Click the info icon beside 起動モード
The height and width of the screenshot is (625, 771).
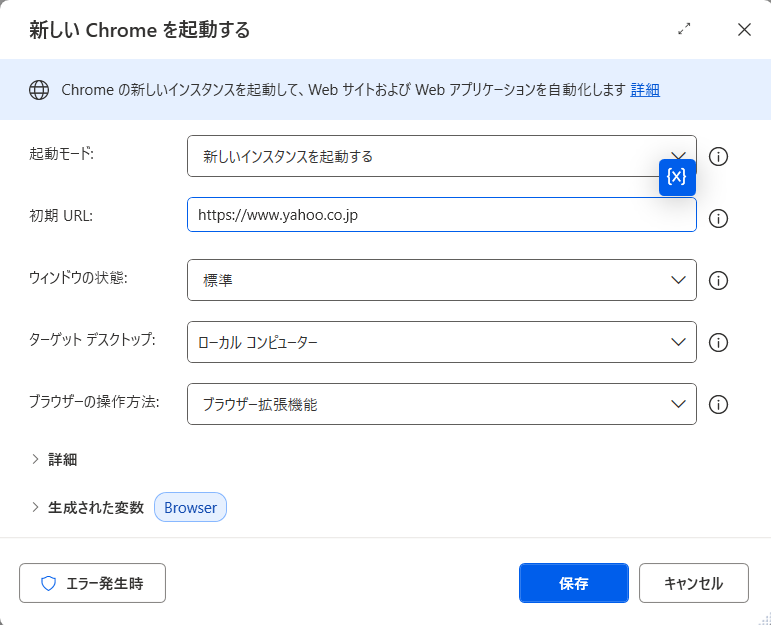tap(717, 156)
